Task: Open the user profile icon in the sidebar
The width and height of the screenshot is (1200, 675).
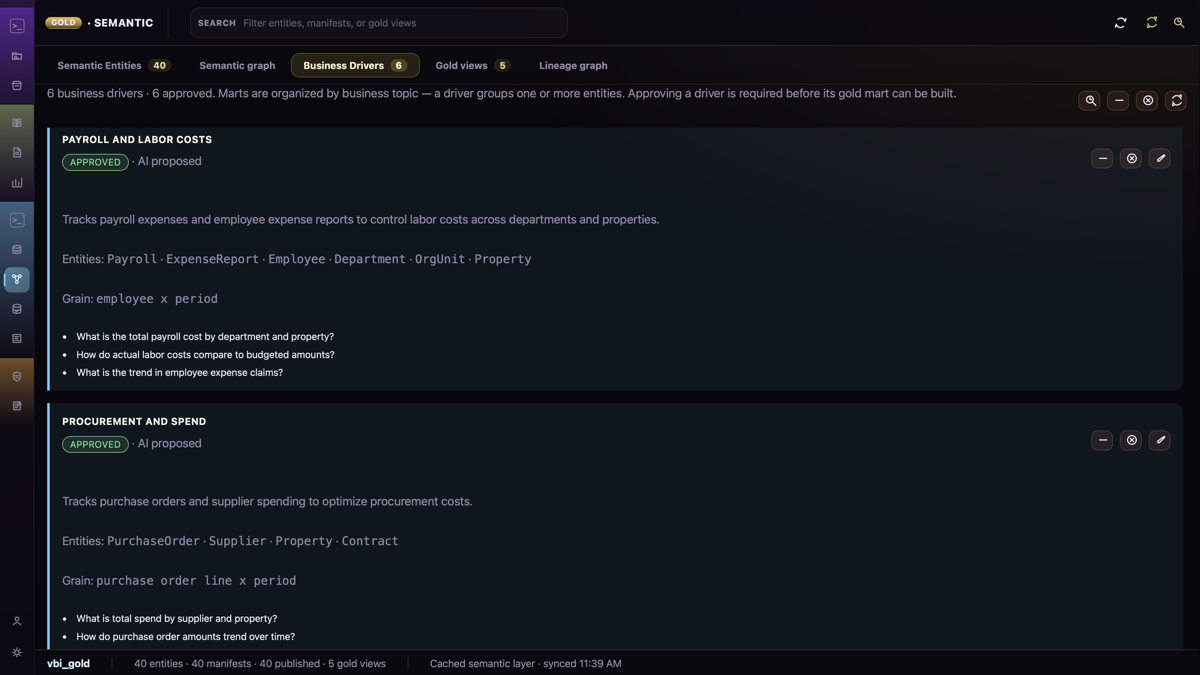Action: point(17,622)
